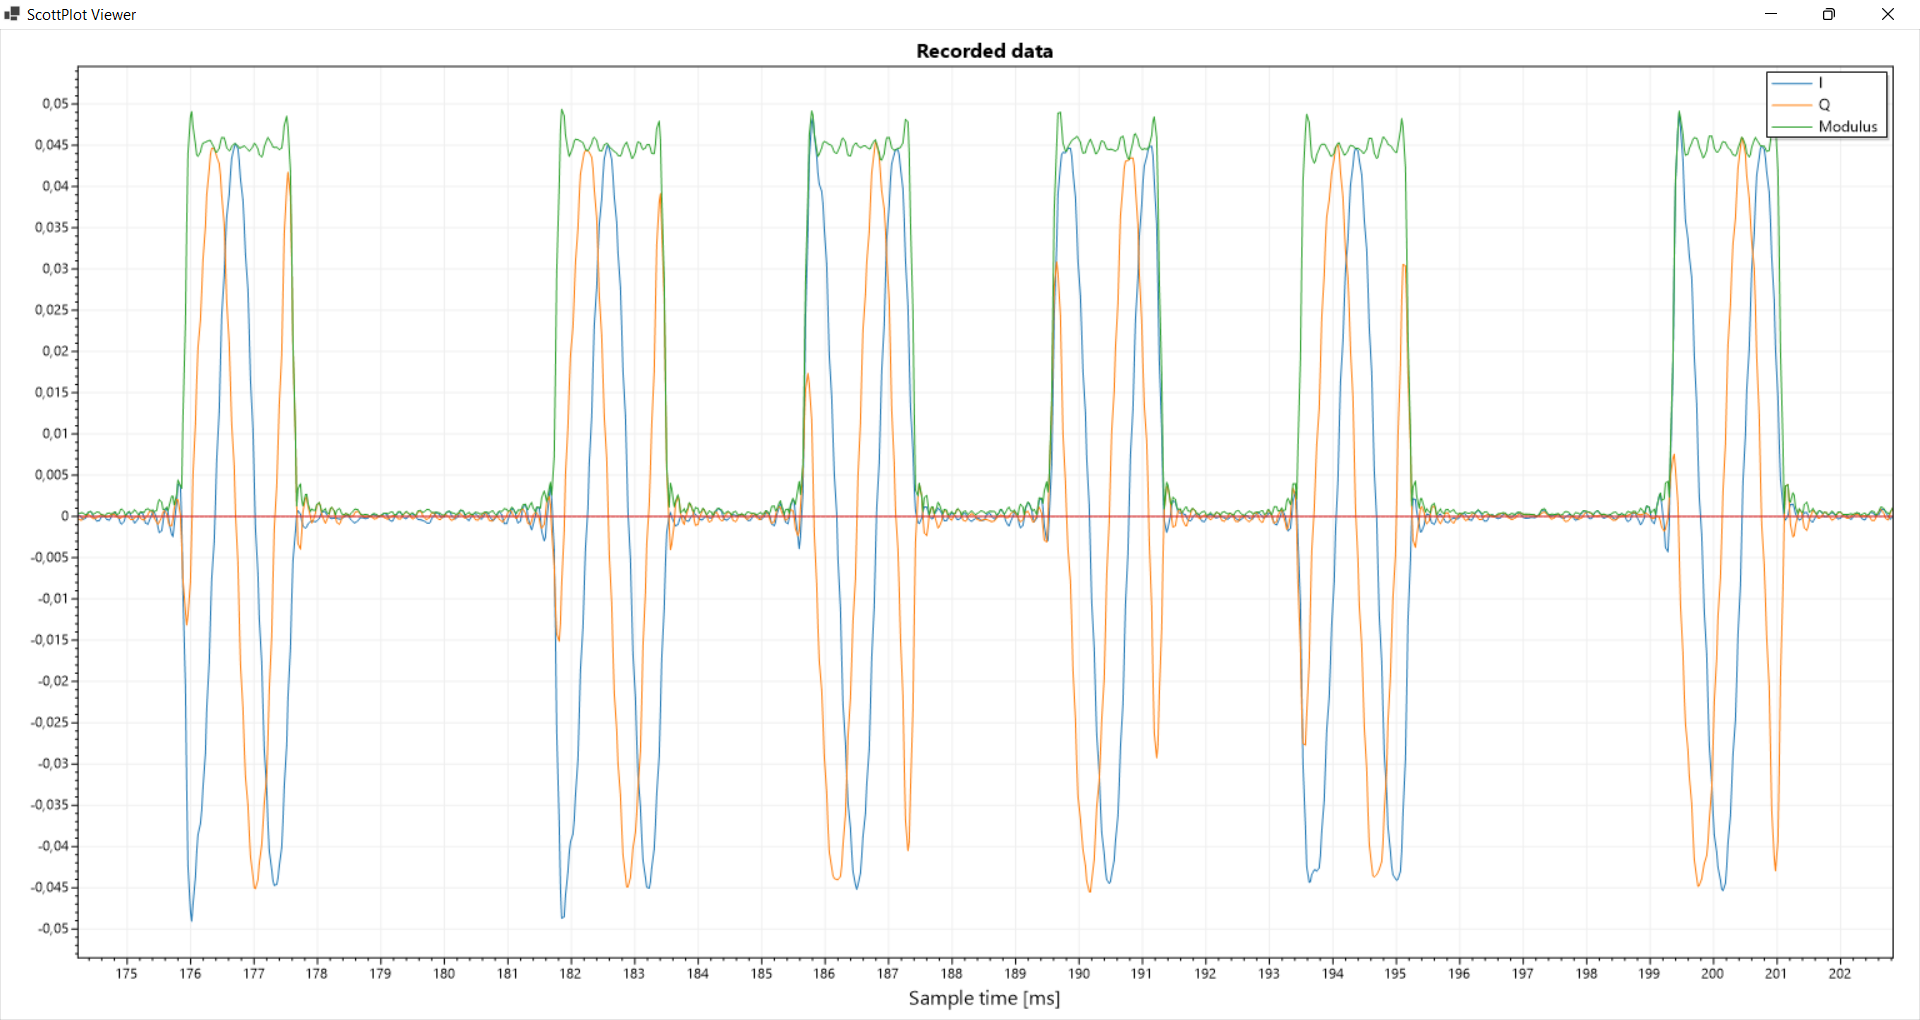Close the ScottPlot Viewer window

(x=1888, y=14)
